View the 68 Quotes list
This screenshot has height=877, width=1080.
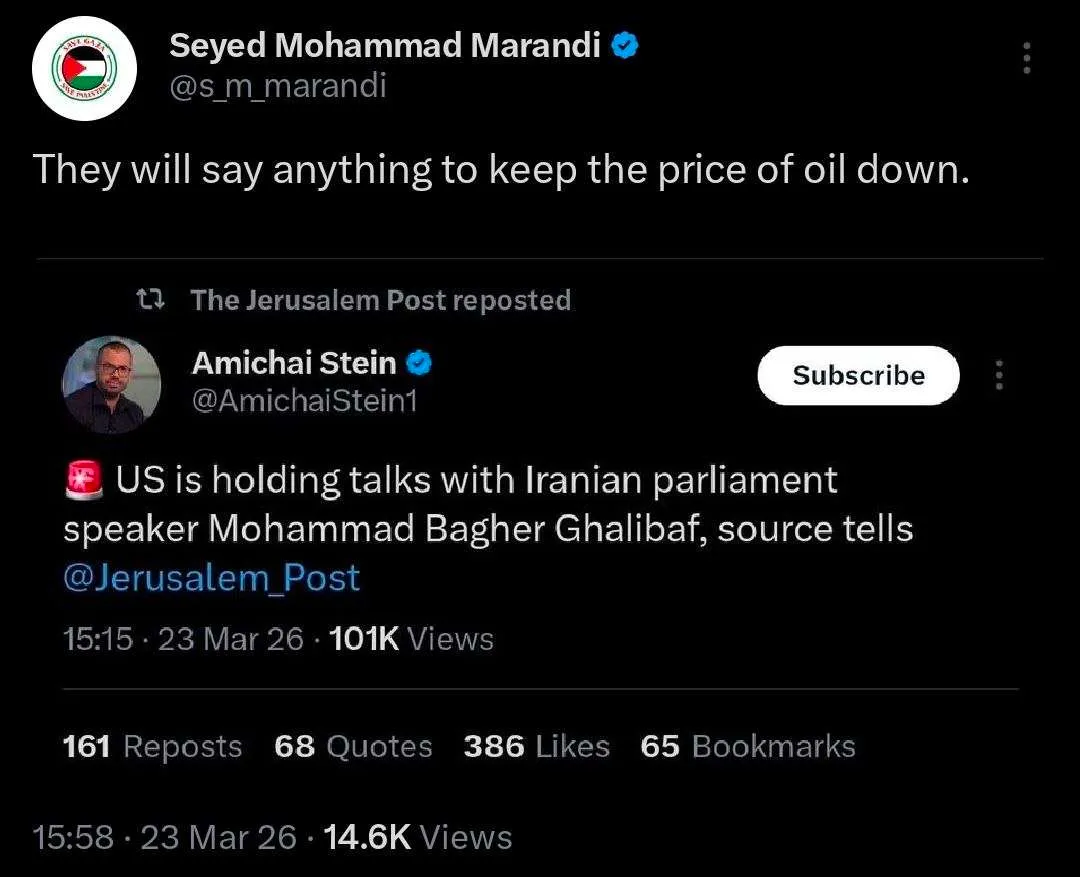click(x=353, y=746)
